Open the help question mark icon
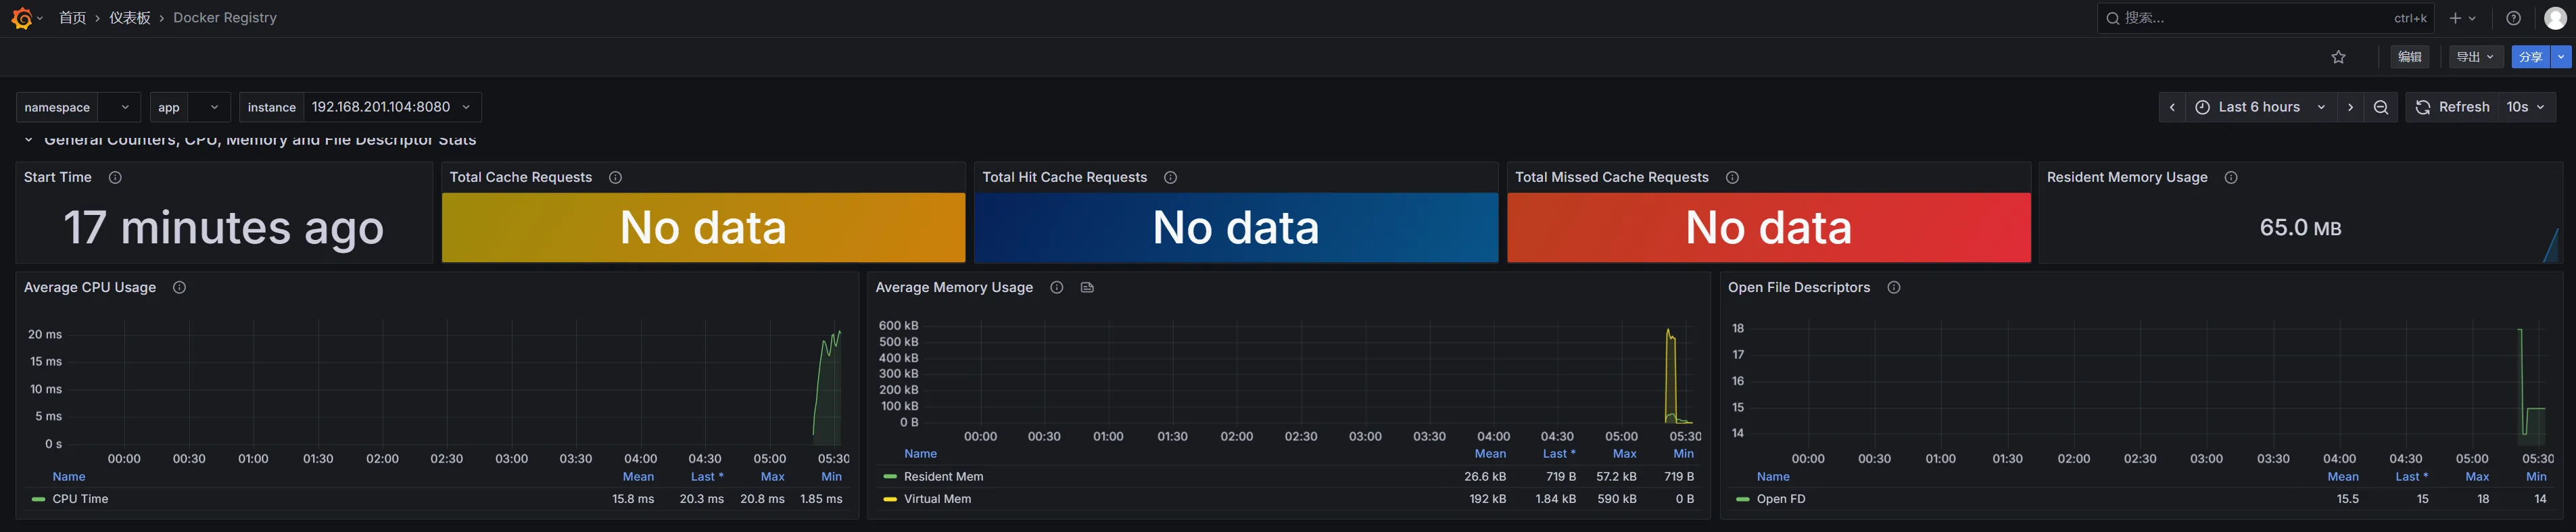 (x=2513, y=18)
